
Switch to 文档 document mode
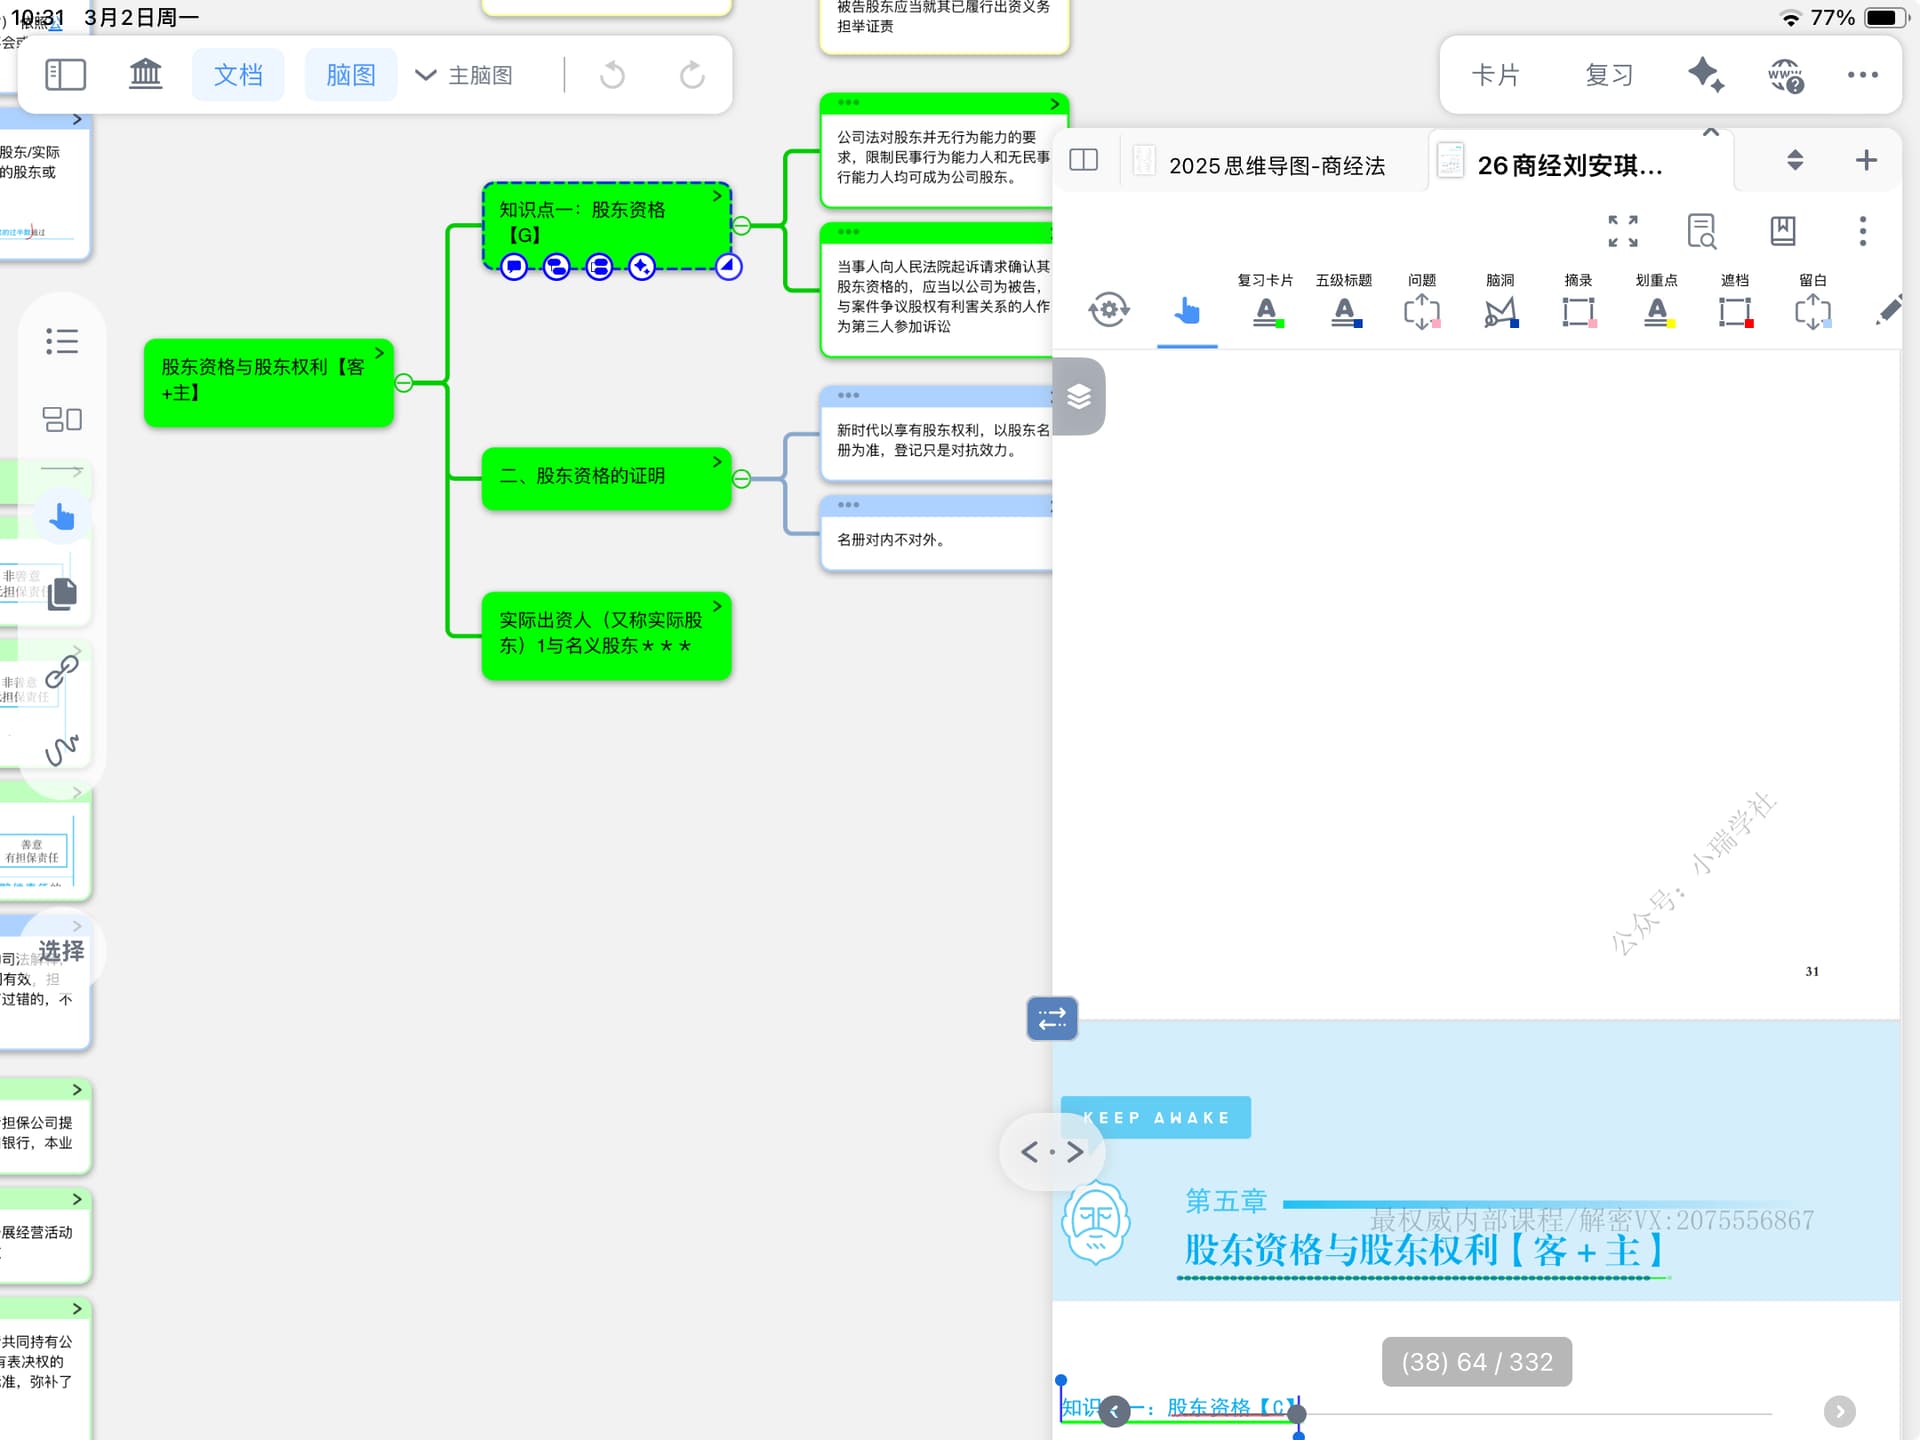coord(238,75)
